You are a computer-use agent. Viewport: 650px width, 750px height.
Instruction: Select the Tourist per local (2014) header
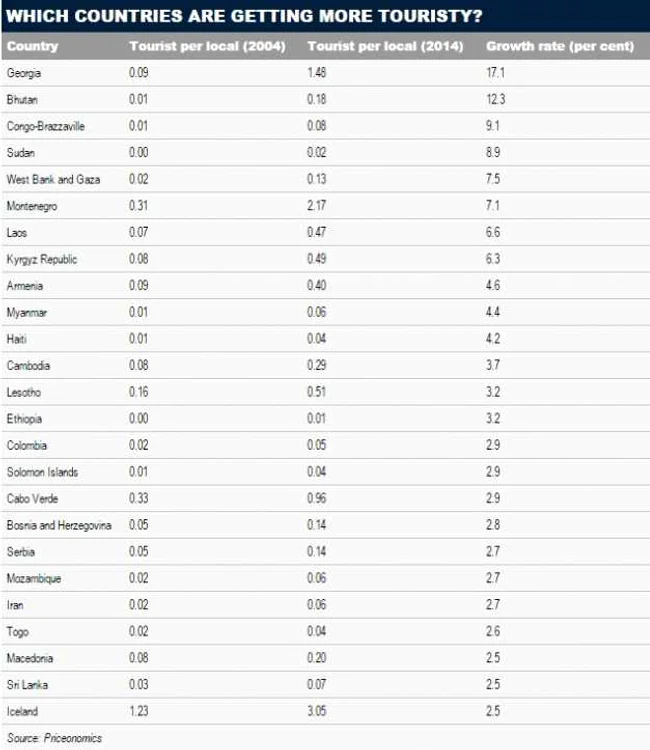(x=386, y=46)
